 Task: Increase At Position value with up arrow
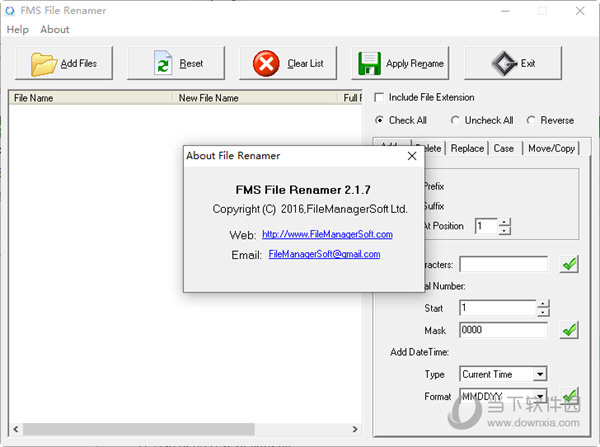click(x=505, y=222)
